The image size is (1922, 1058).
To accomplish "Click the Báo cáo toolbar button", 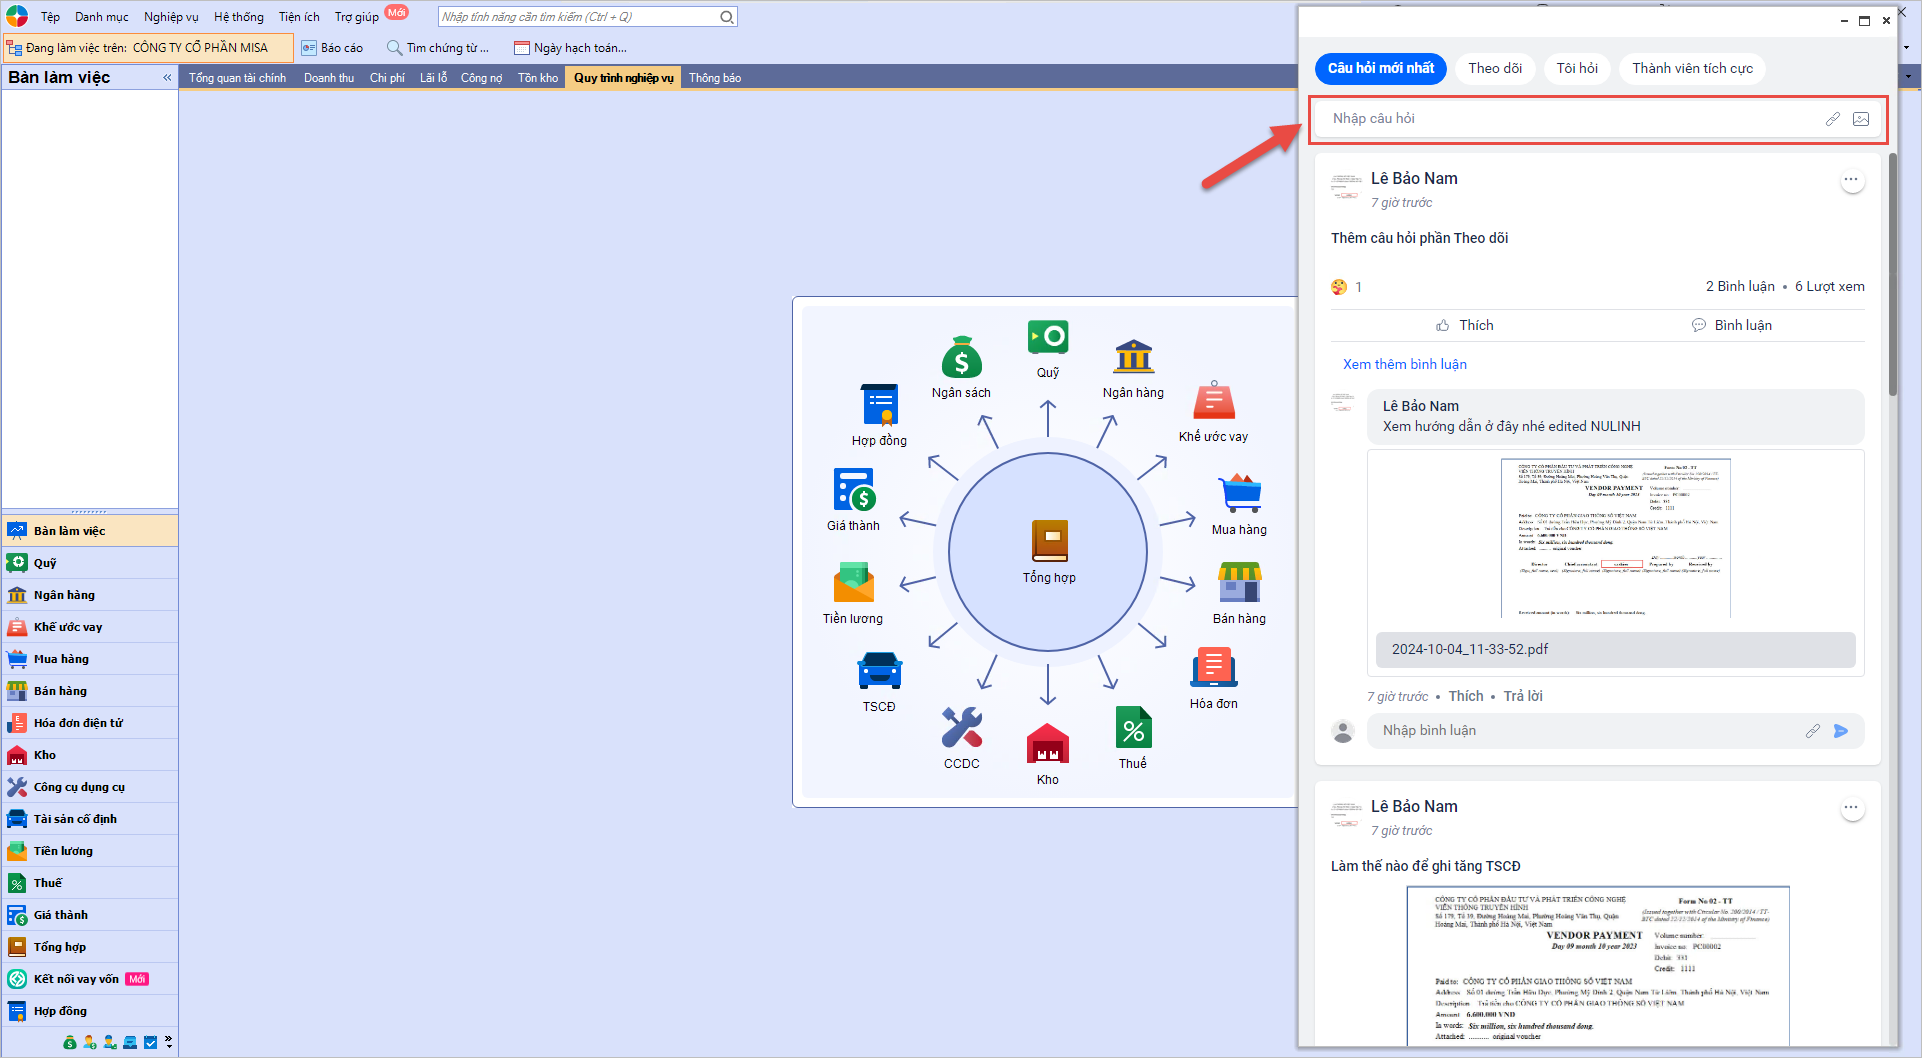I will pyautogui.click(x=332, y=48).
